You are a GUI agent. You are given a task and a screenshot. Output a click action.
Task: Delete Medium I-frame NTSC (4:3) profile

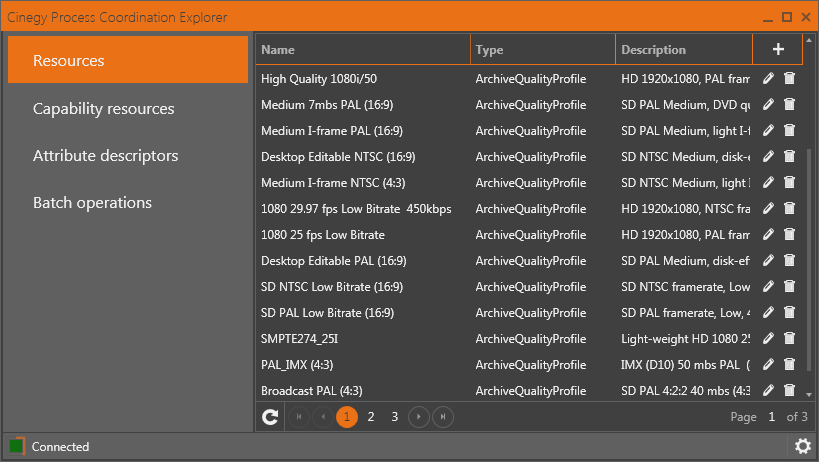789,182
